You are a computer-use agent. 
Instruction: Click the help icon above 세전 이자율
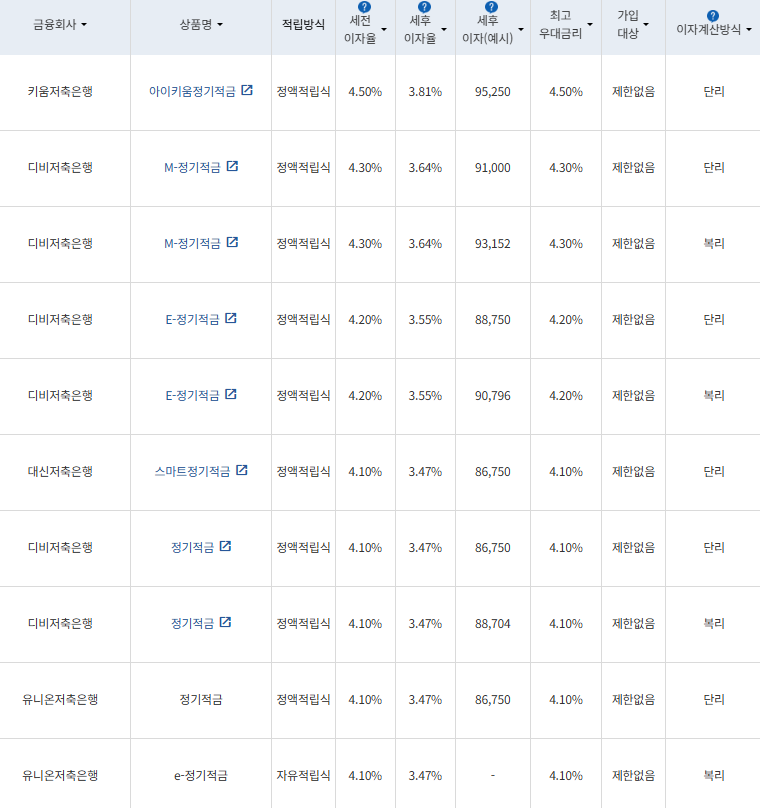click(364, 7)
